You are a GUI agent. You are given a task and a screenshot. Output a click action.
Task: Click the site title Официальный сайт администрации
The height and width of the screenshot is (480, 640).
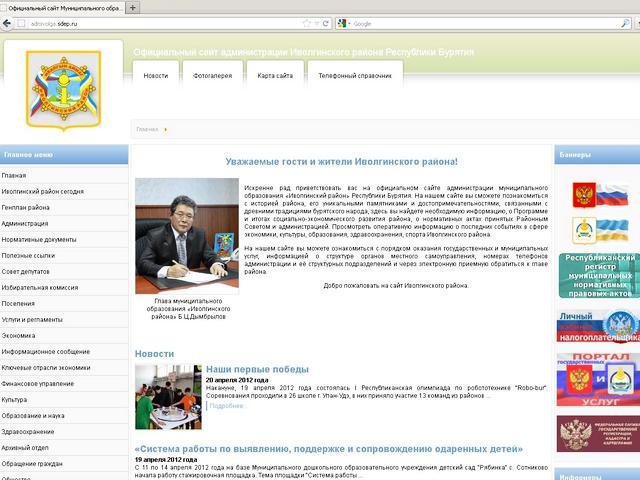point(304,52)
